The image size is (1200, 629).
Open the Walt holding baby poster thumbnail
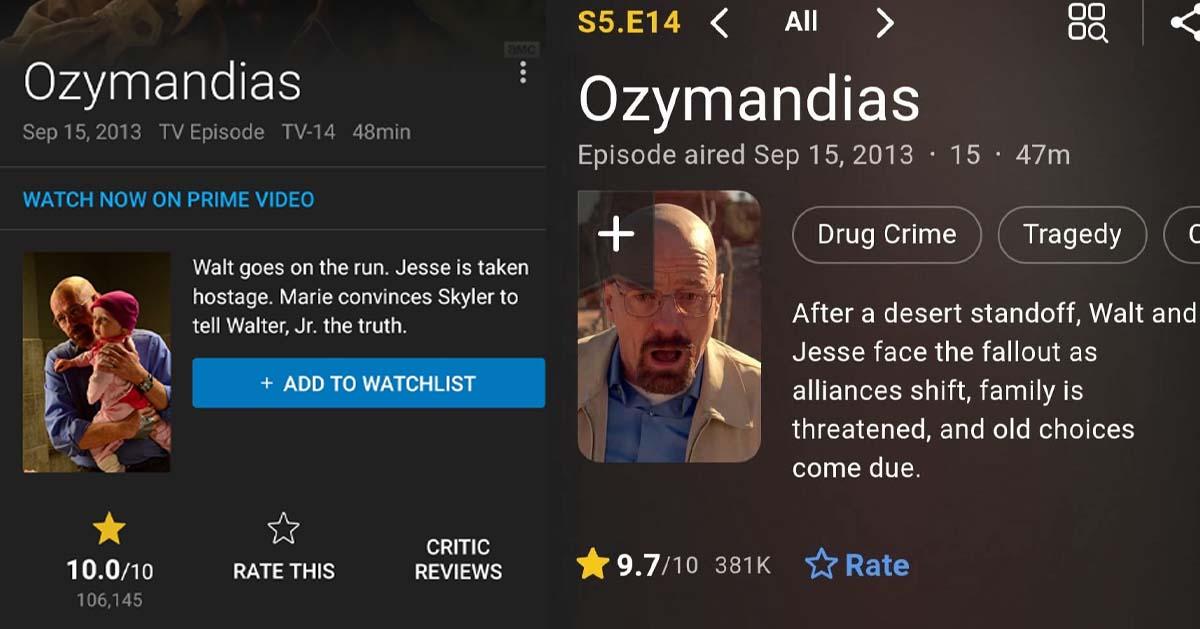point(97,362)
